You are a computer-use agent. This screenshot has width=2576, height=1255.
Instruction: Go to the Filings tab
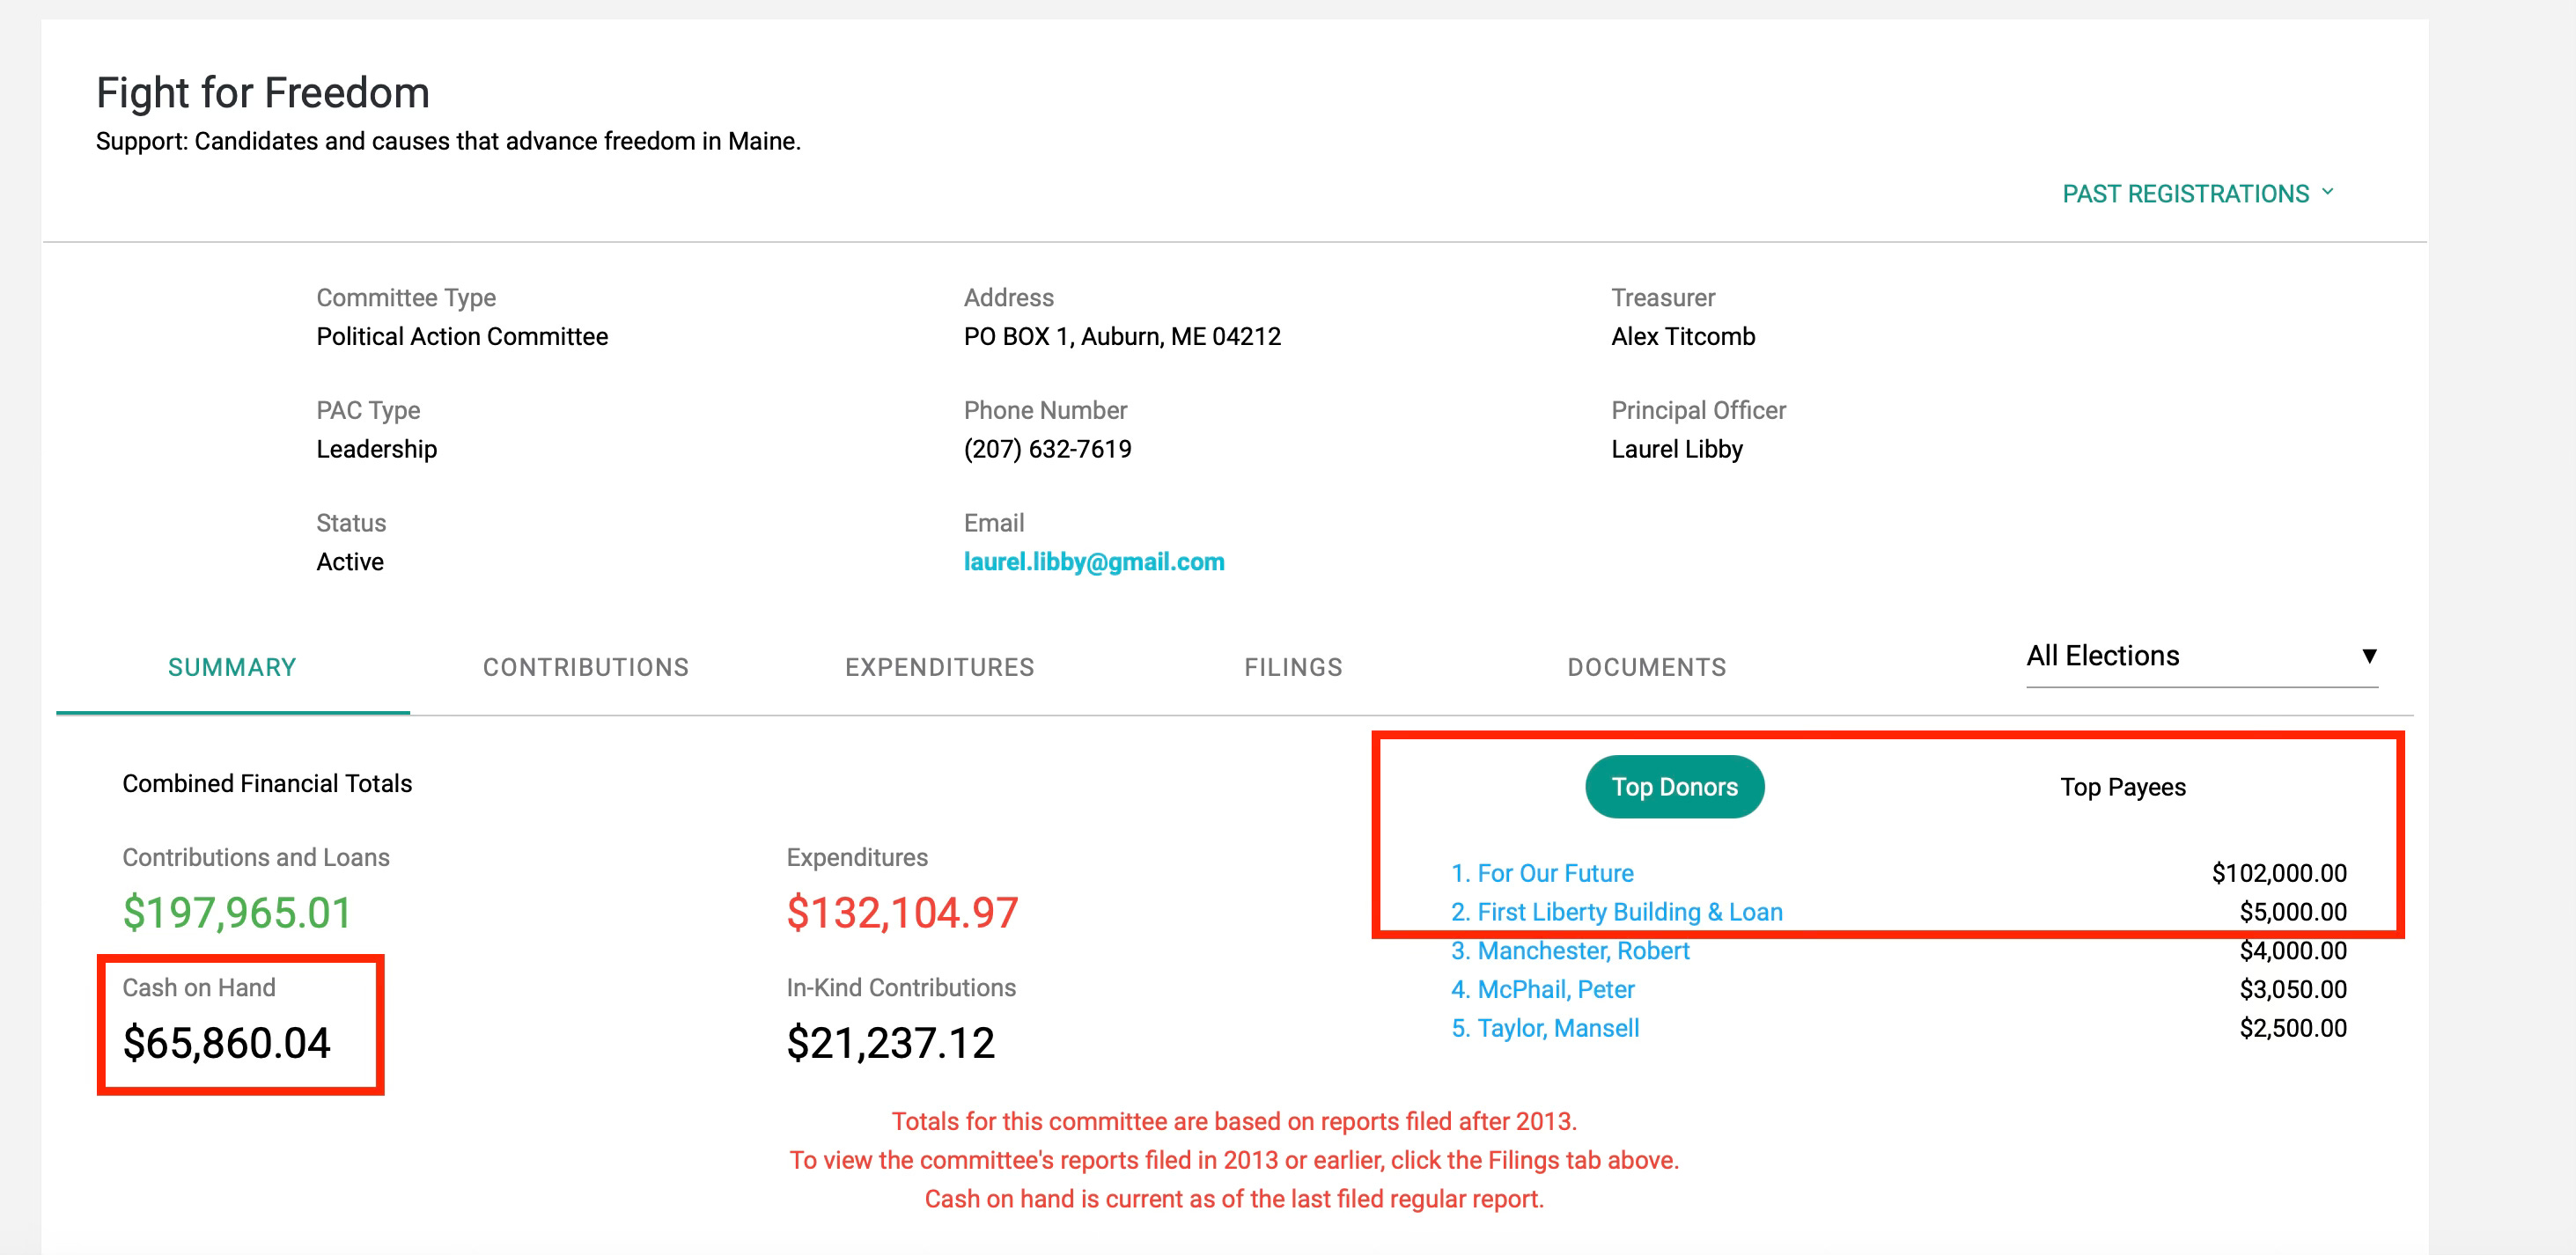tap(1293, 667)
